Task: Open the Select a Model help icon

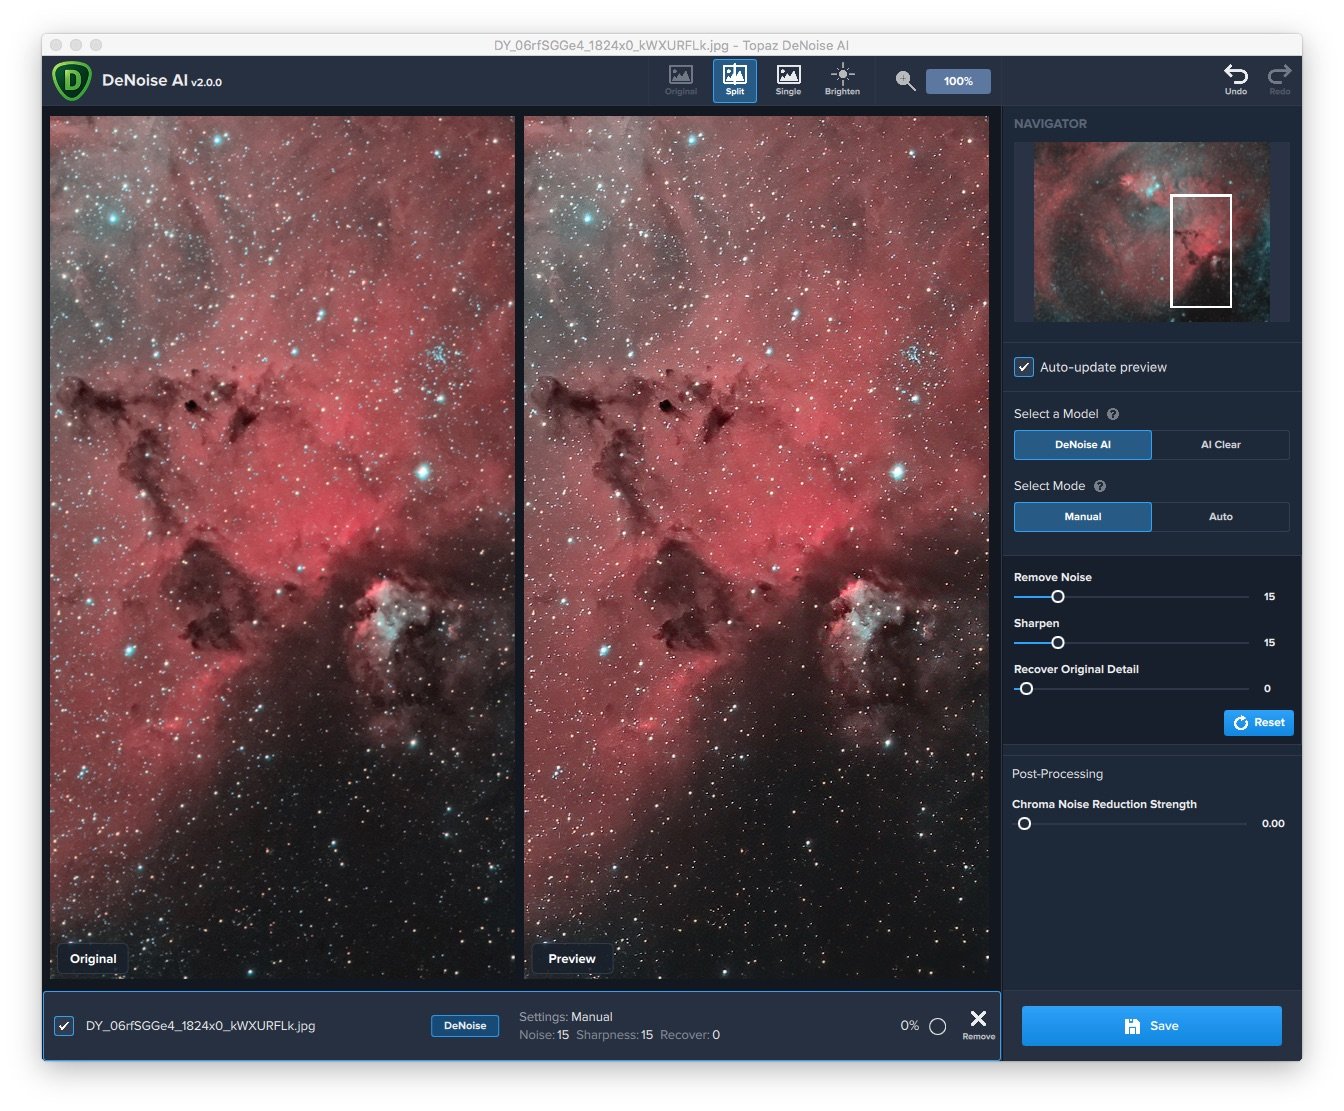Action: click(1113, 414)
